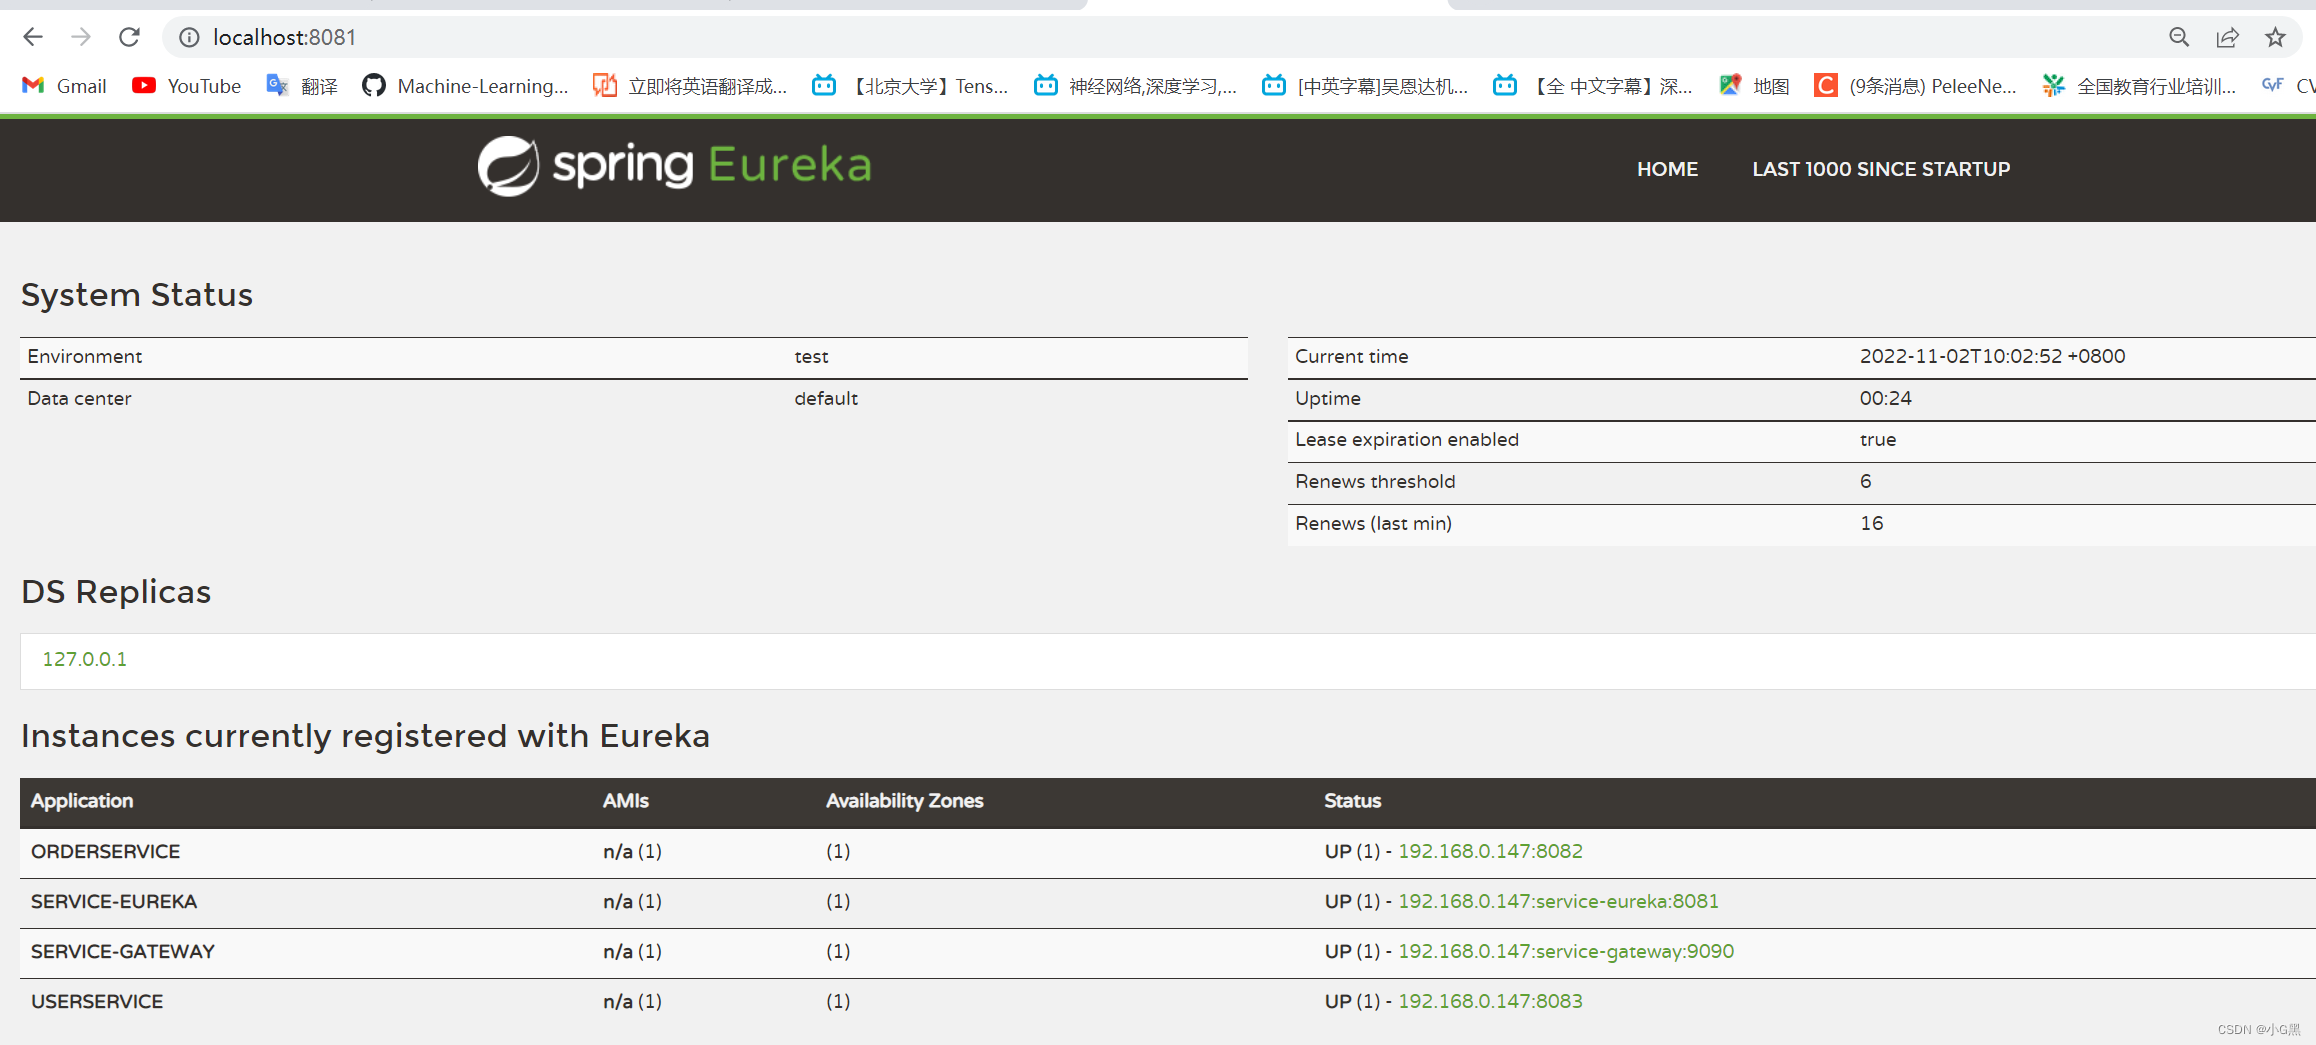Bookmark this page with the star icon
This screenshot has width=2316, height=1045.
pyautogui.click(x=2275, y=37)
